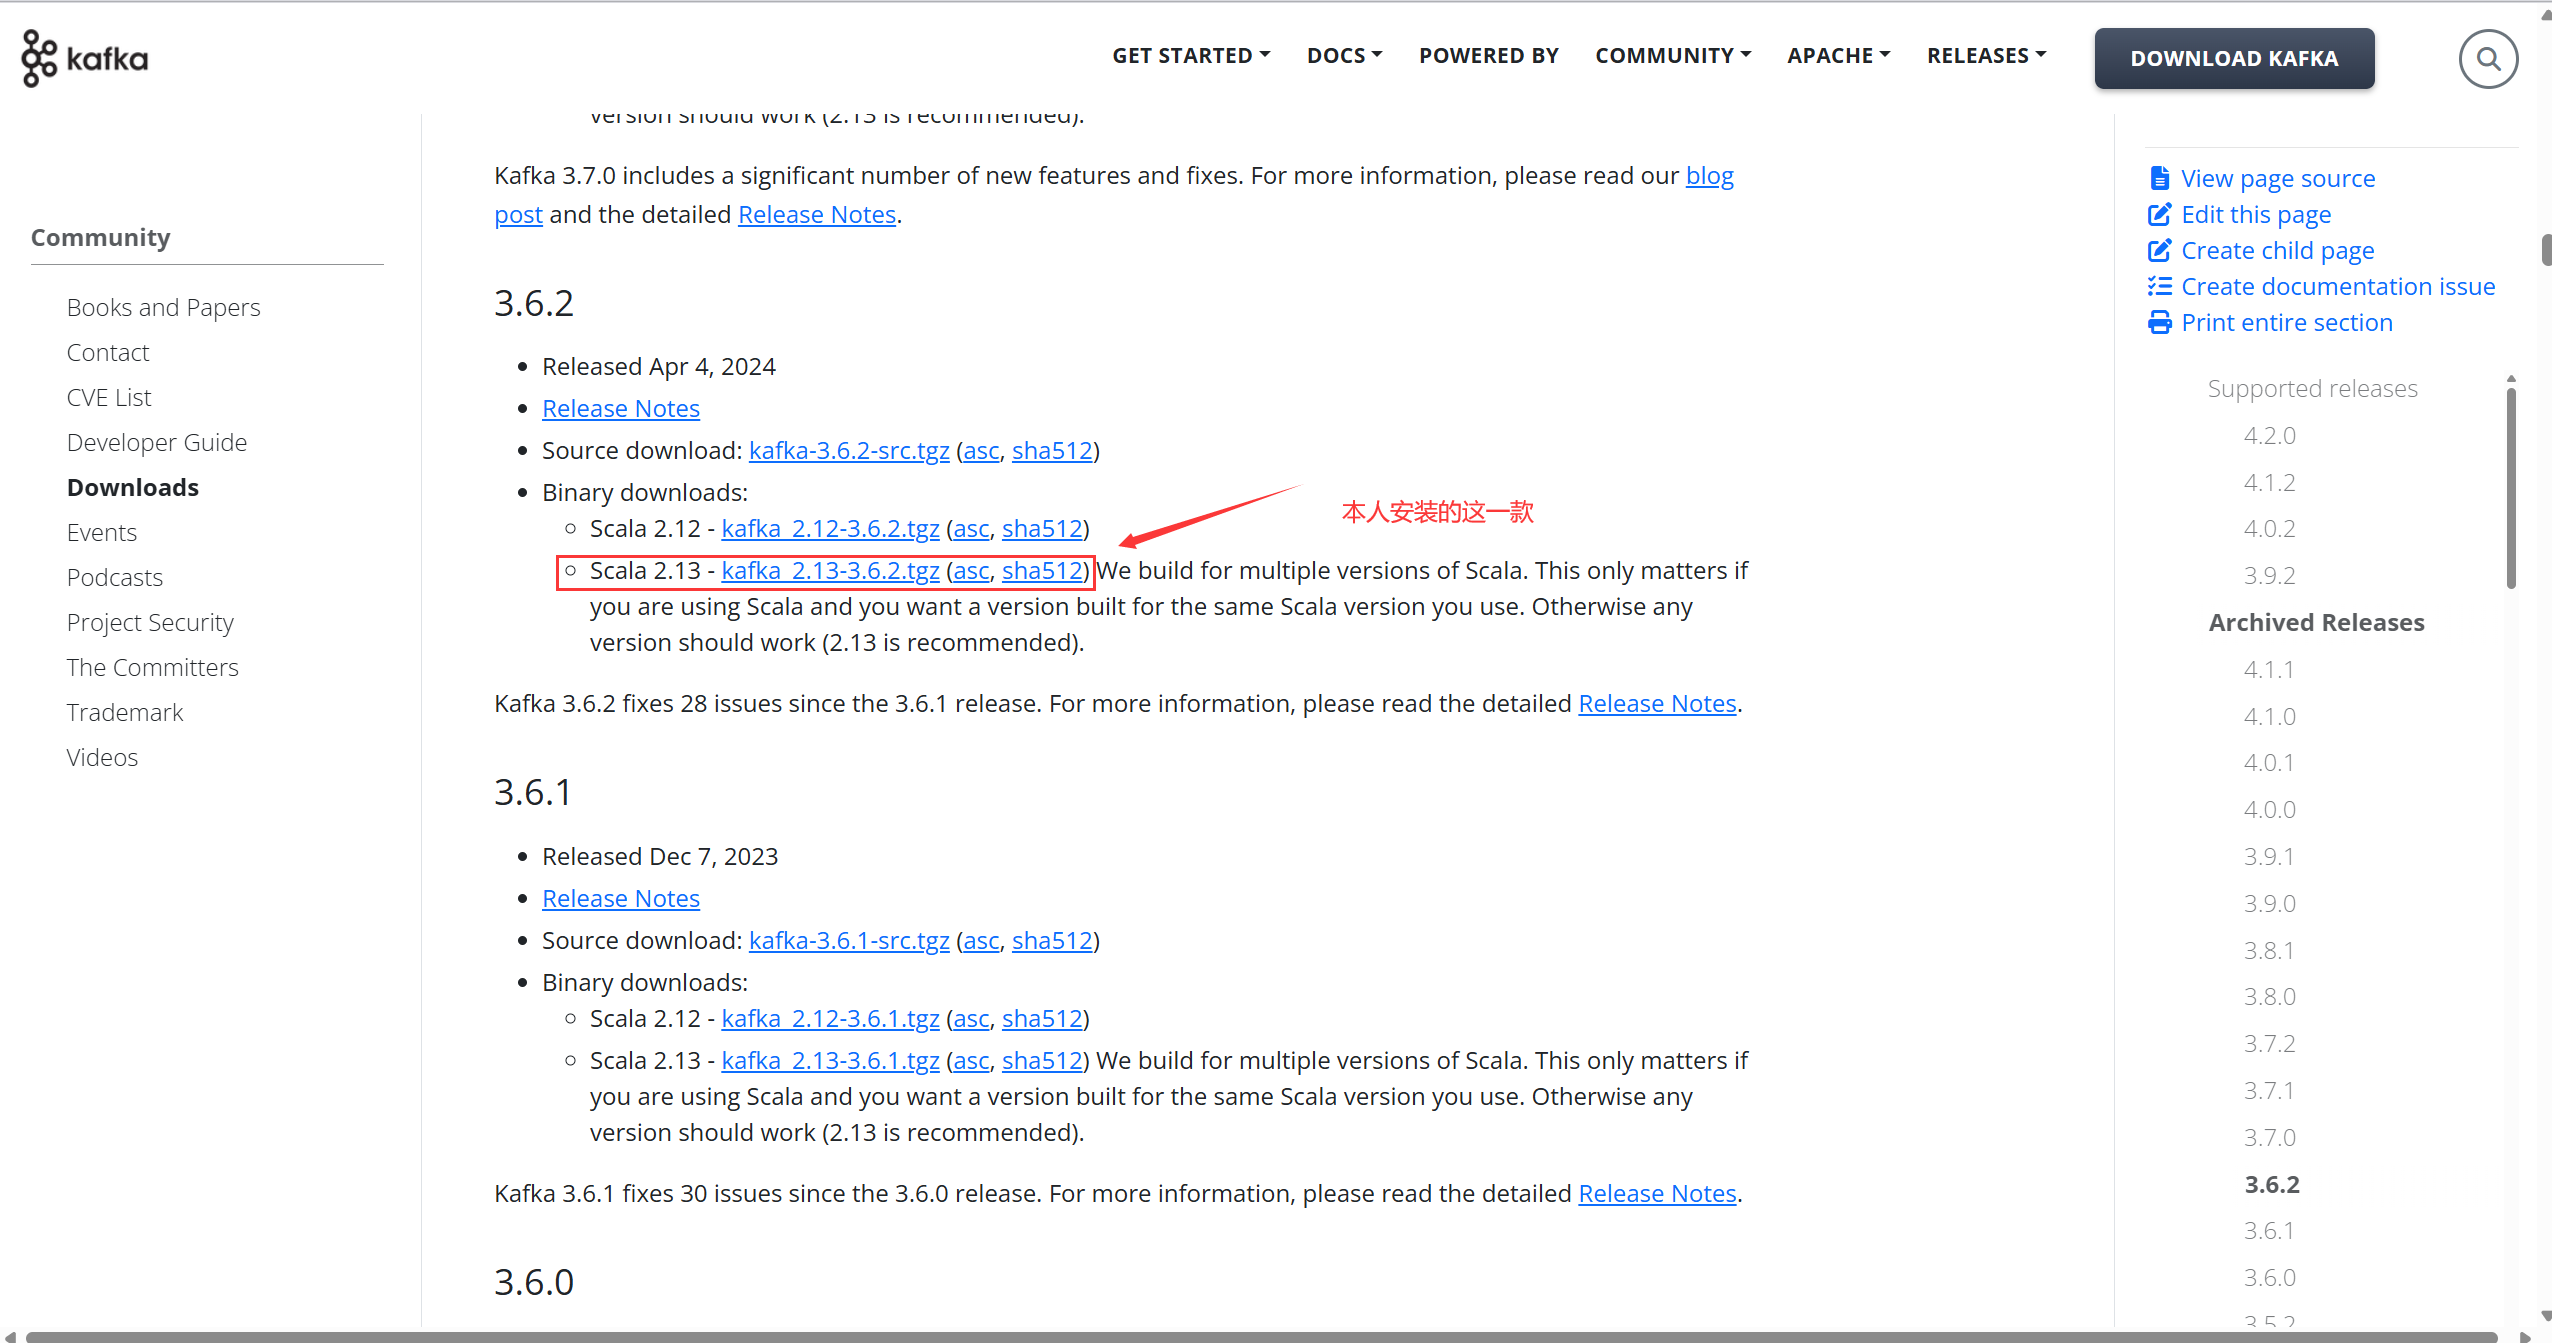Viewport: 2552px width, 1343px height.
Task: Open the Docs dropdown menu
Action: point(1343,56)
